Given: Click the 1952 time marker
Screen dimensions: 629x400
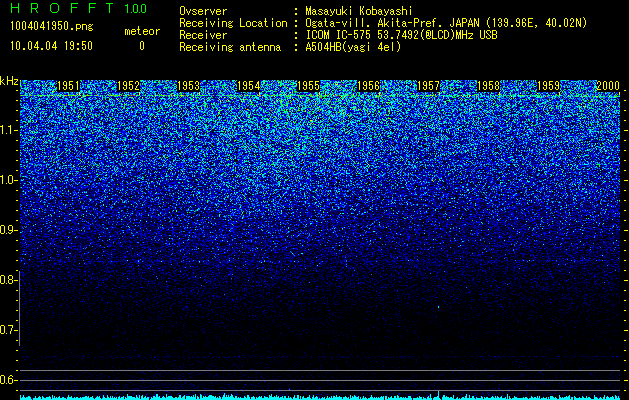Looking at the screenshot, I should pyautogui.click(x=129, y=86).
